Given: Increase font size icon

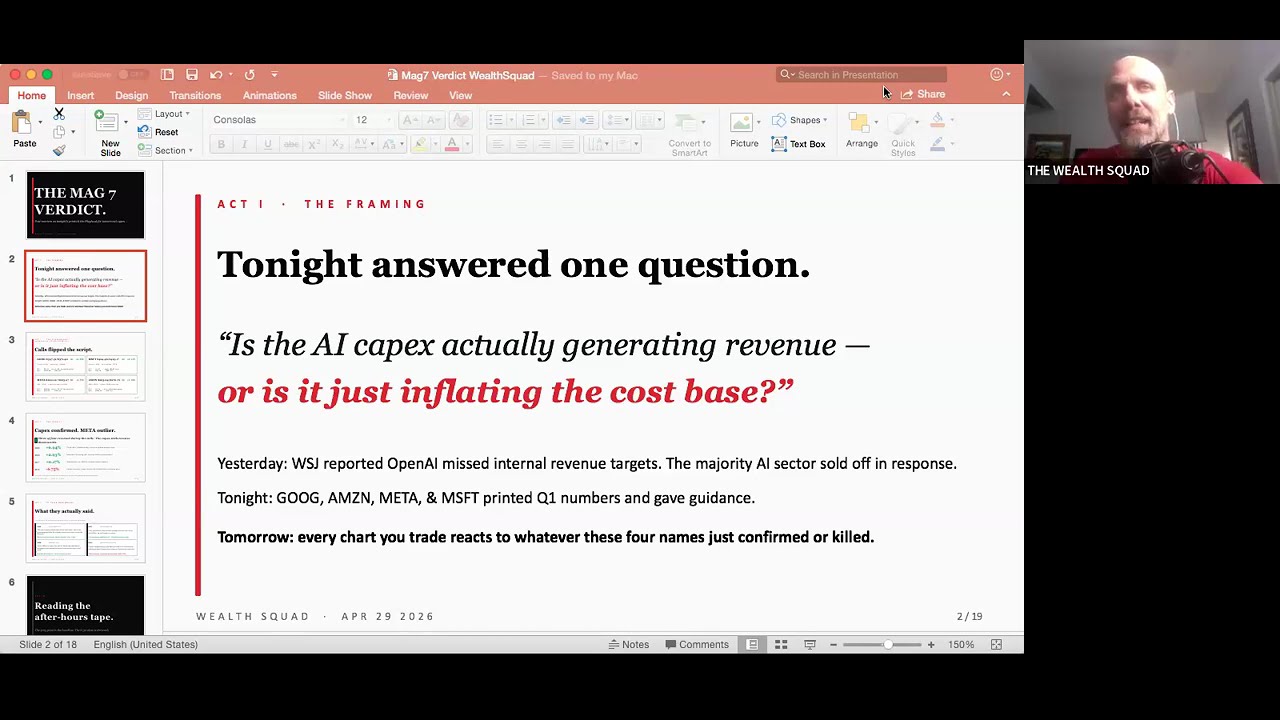Looking at the screenshot, I should (410, 120).
